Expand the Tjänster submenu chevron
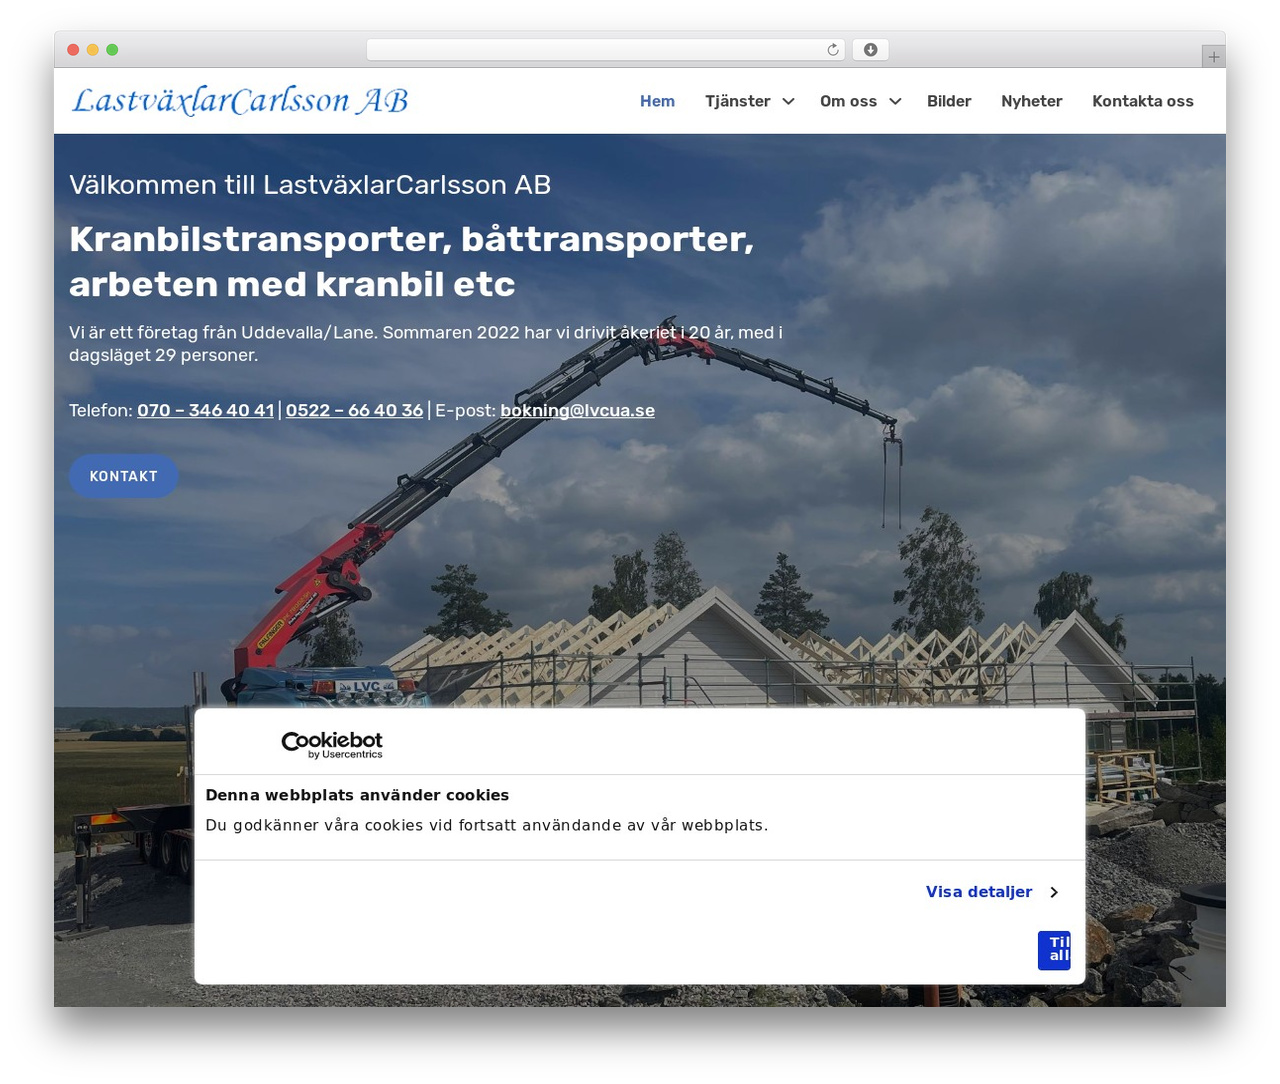 [788, 101]
